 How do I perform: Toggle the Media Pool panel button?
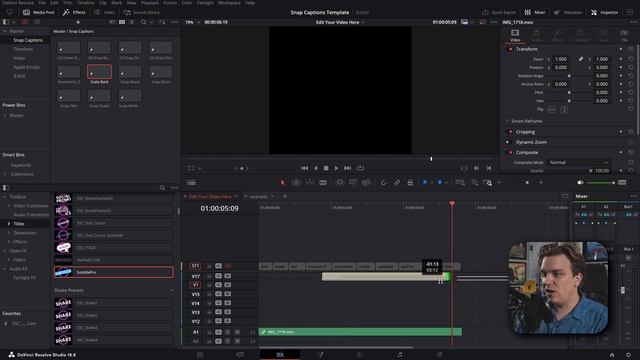coord(39,12)
